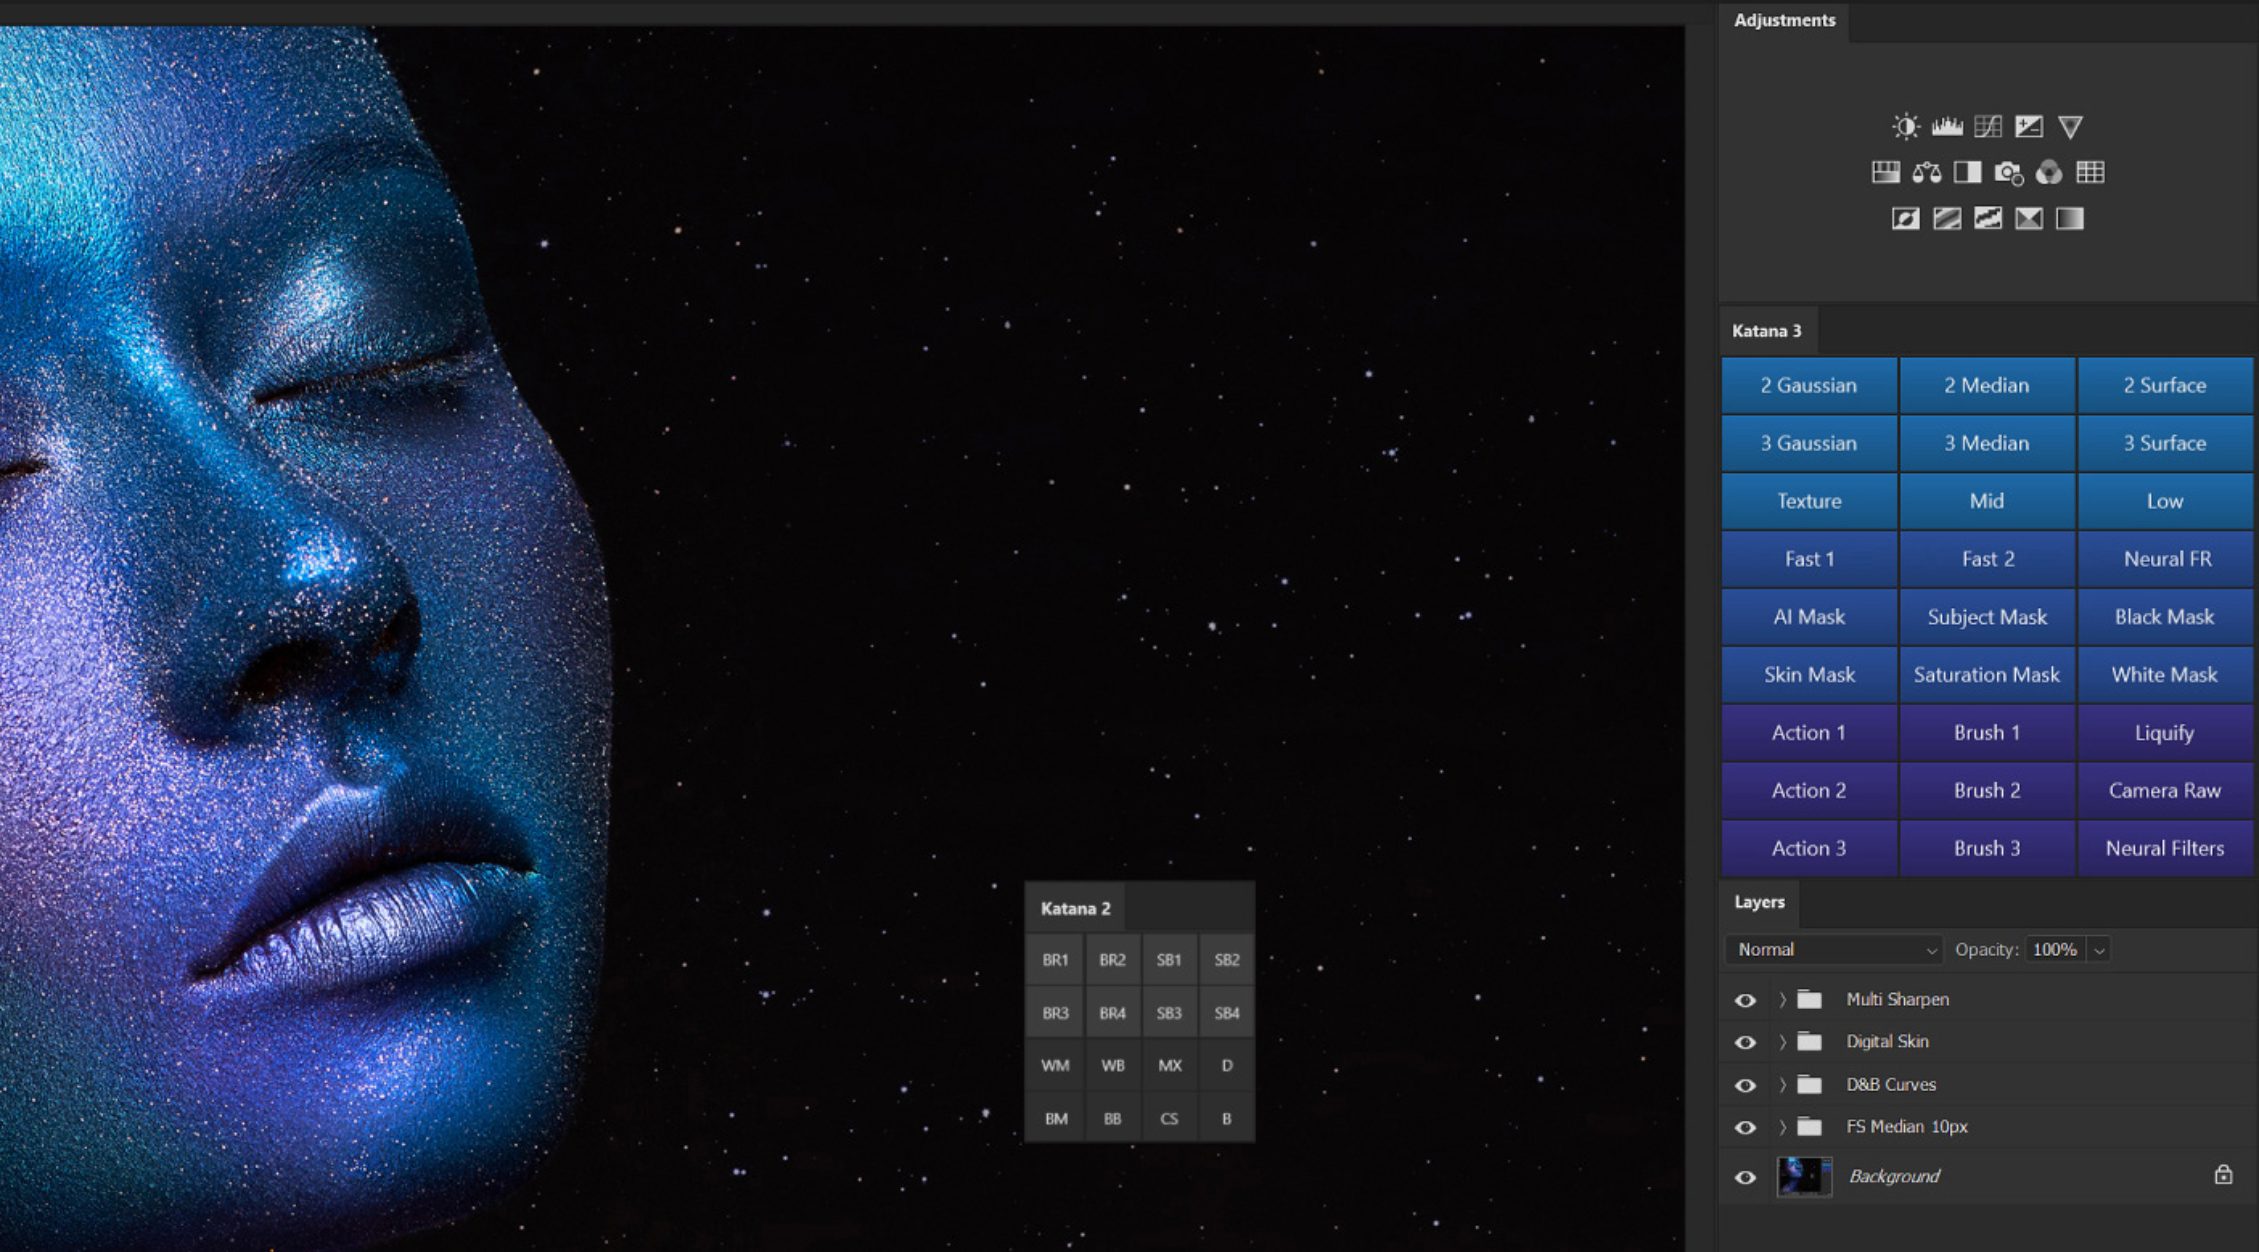2259x1252 pixels.
Task: Click the Neural Filters button
Action: pos(2165,848)
